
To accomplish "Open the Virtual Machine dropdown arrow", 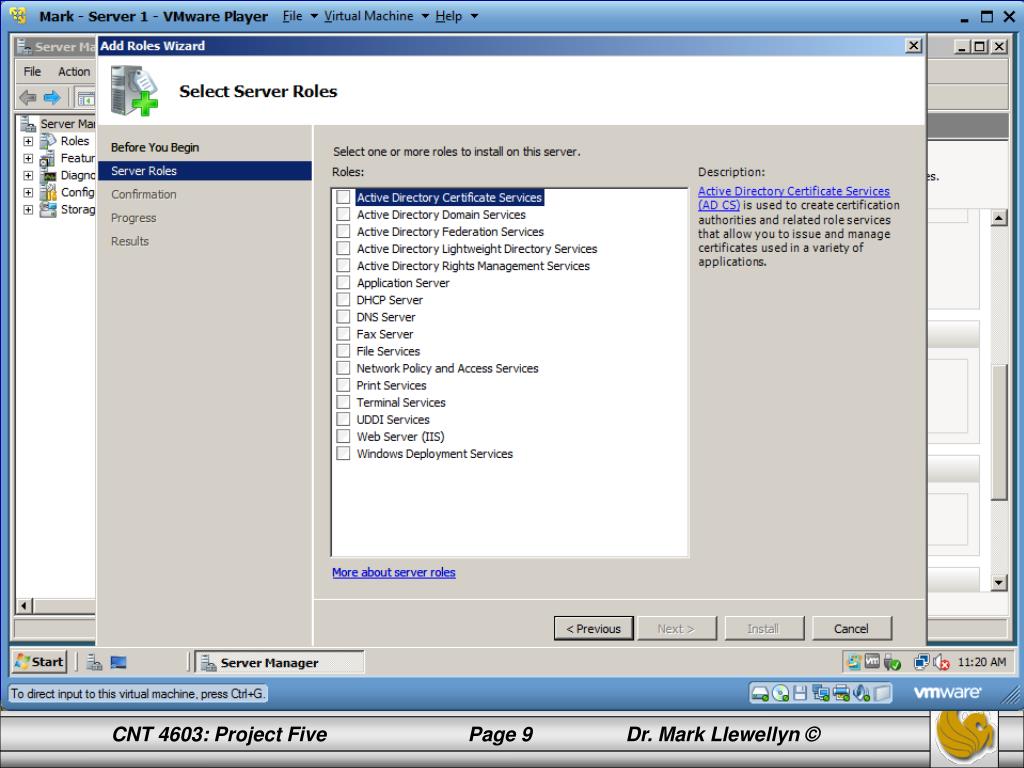I will tap(424, 16).
